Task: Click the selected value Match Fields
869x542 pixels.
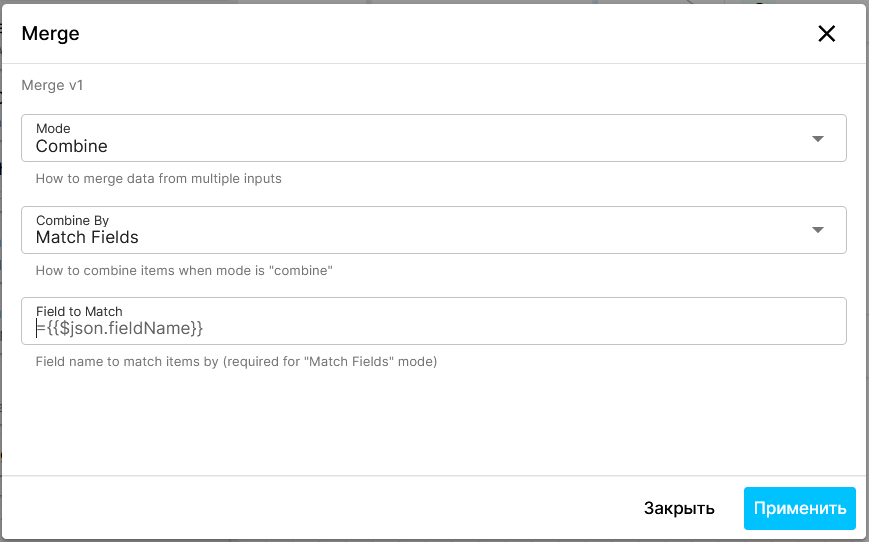Action: [87, 237]
